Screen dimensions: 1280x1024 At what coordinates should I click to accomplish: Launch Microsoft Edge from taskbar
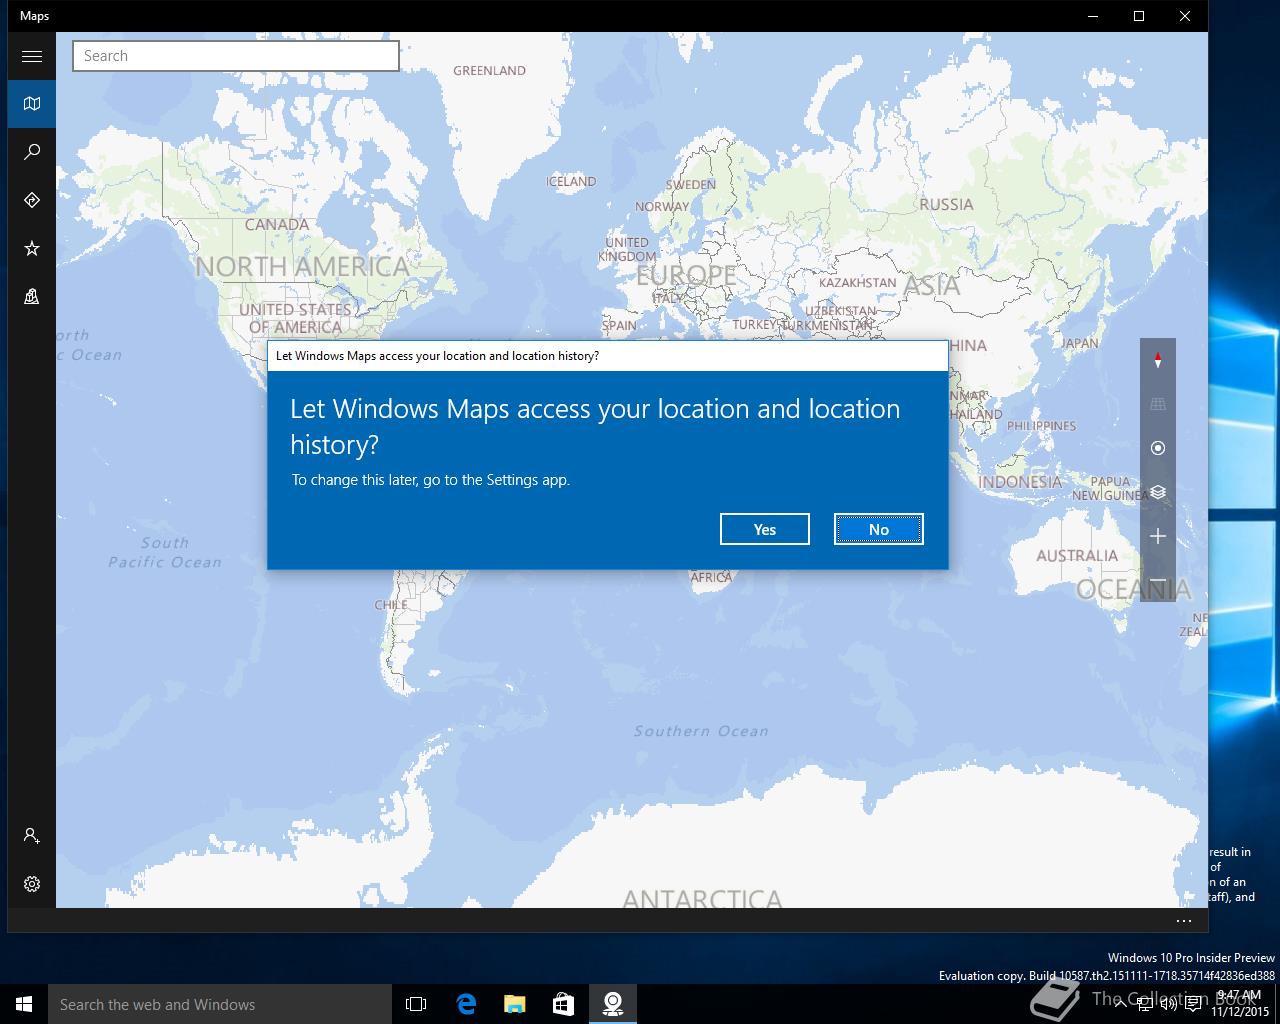pos(466,1004)
